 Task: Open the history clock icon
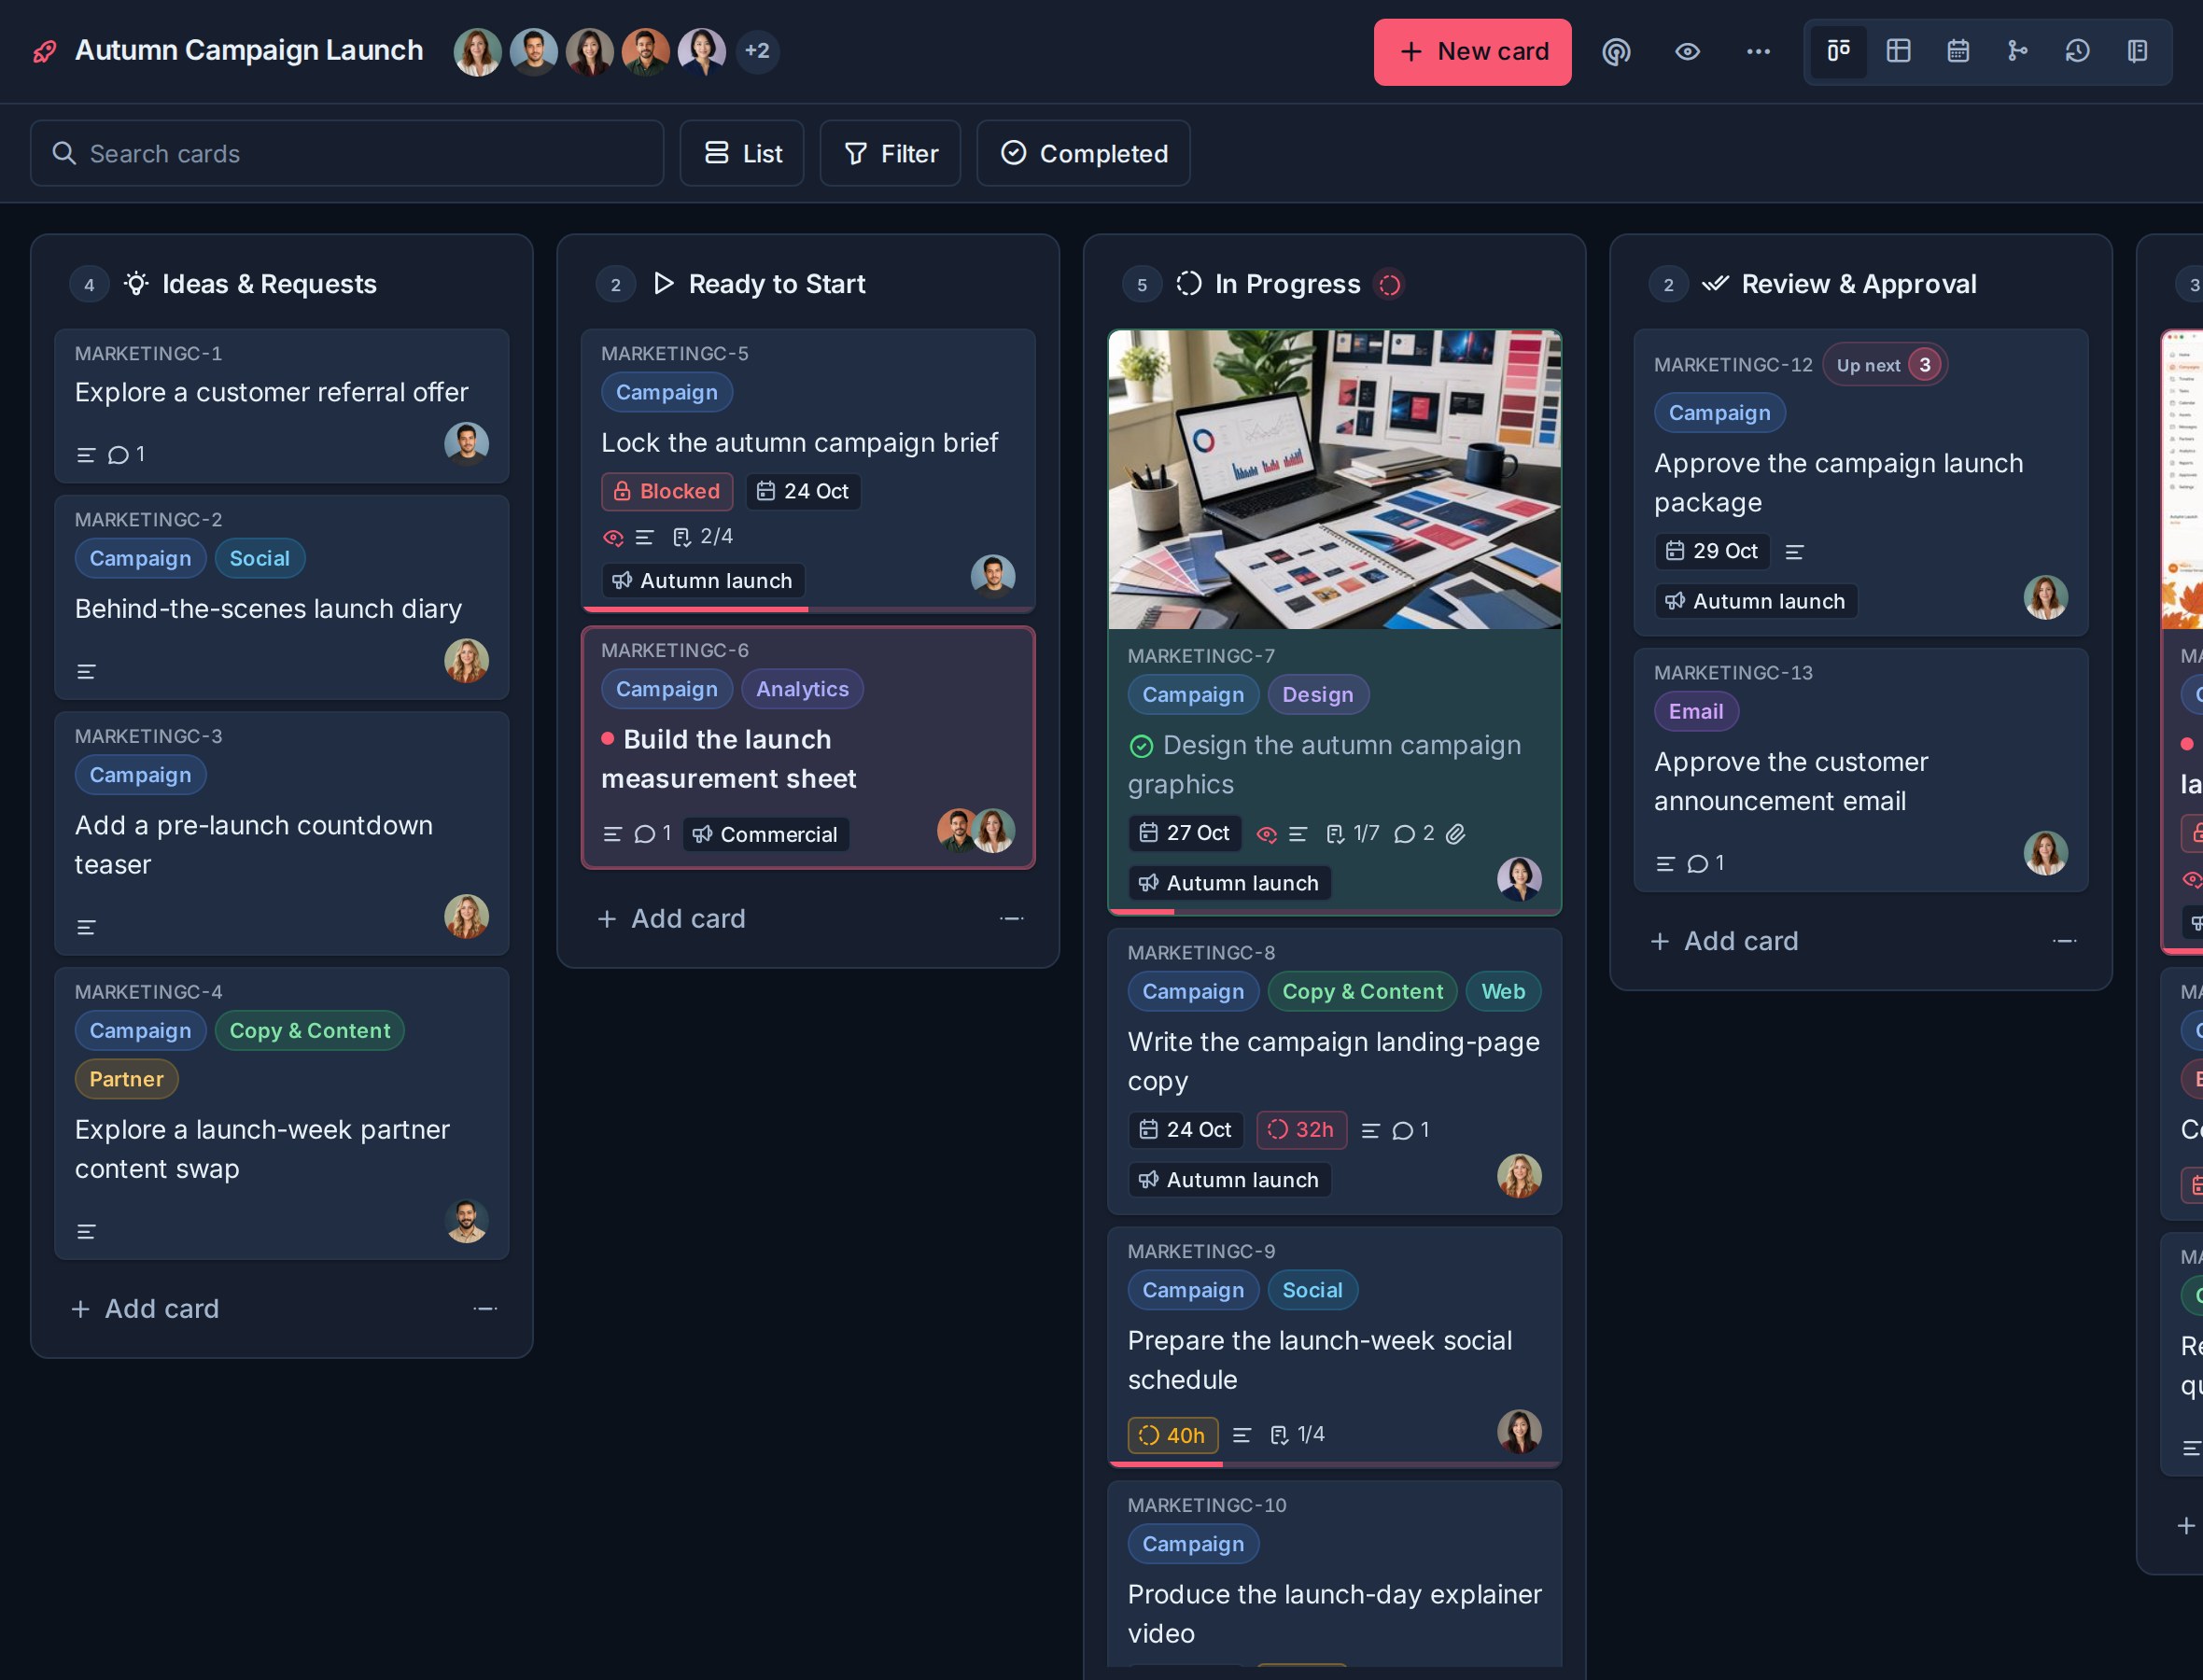click(2078, 51)
